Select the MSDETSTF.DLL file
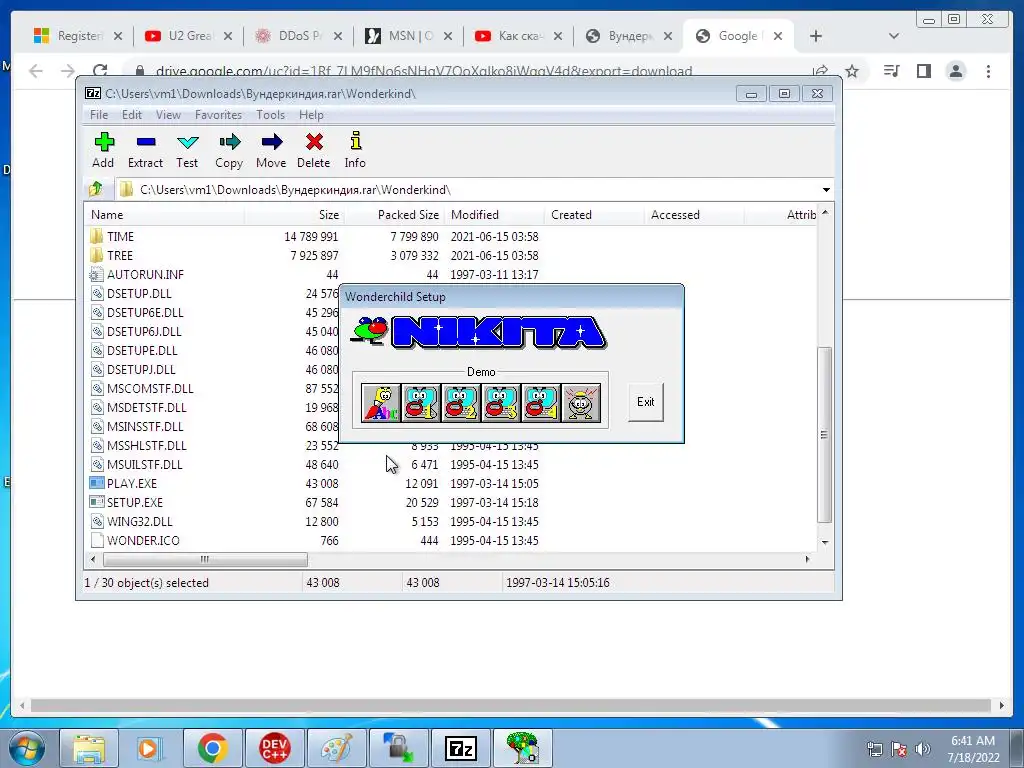 [x=146, y=407]
